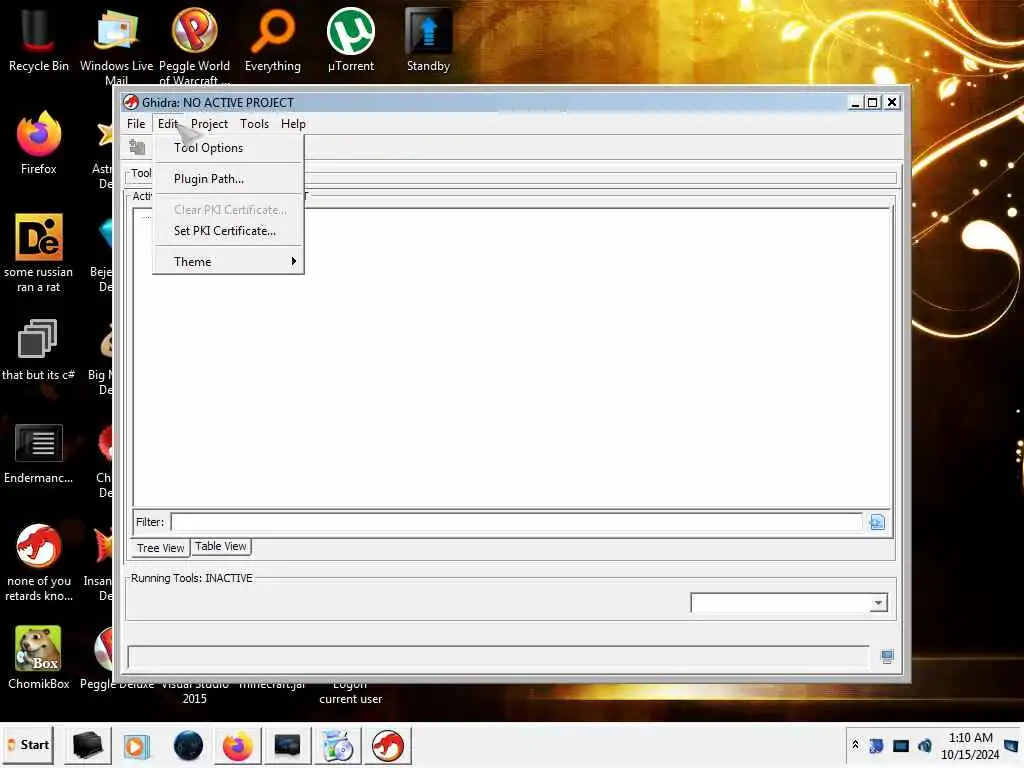Launch Firefox from desktop
Image resolution: width=1024 pixels, height=768 pixels.
pyautogui.click(x=39, y=143)
